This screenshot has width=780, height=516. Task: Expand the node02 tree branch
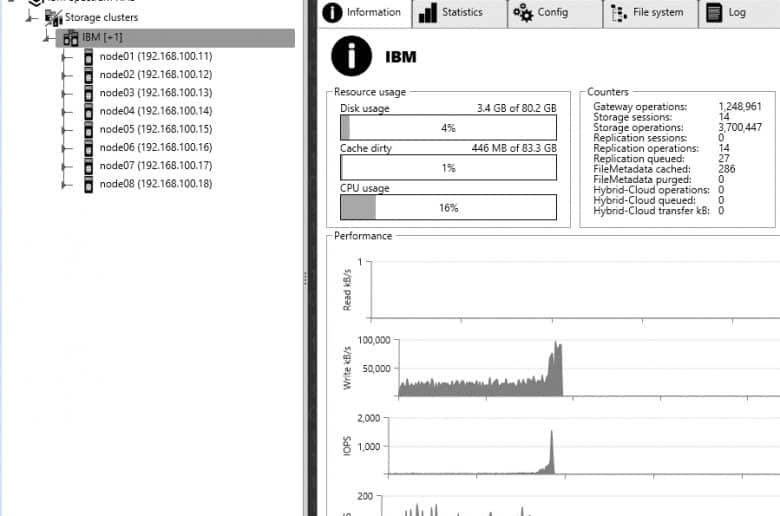click(x=66, y=76)
